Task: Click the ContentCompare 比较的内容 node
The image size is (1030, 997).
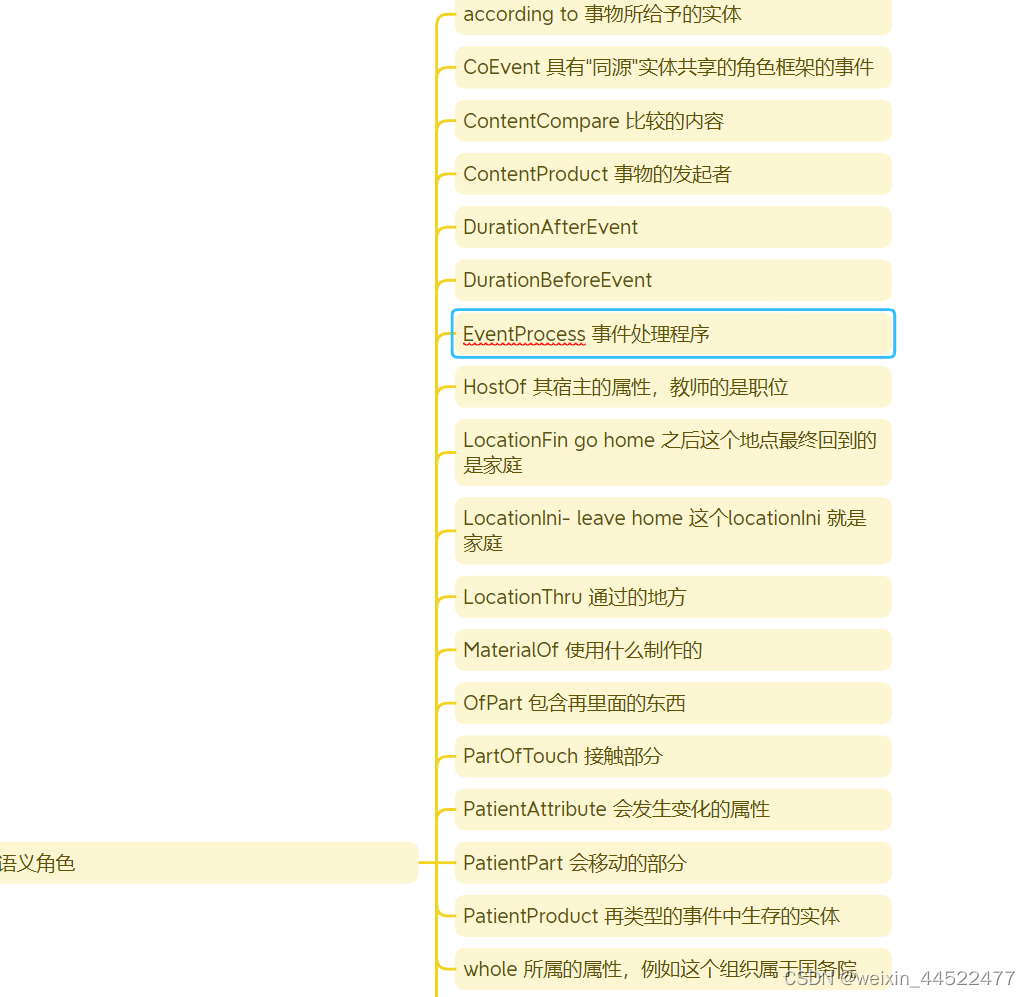Action: click(x=673, y=121)
